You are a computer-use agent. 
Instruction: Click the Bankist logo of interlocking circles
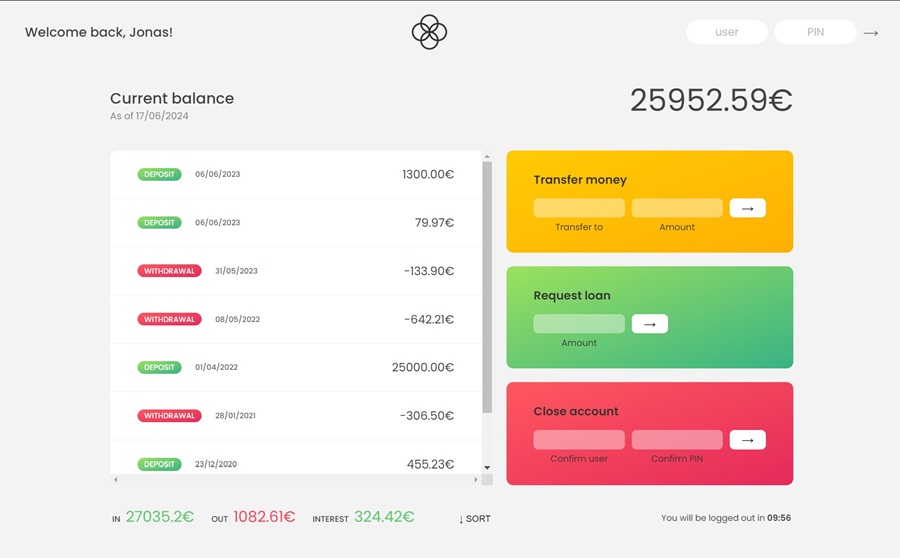(x=429, y=32)
